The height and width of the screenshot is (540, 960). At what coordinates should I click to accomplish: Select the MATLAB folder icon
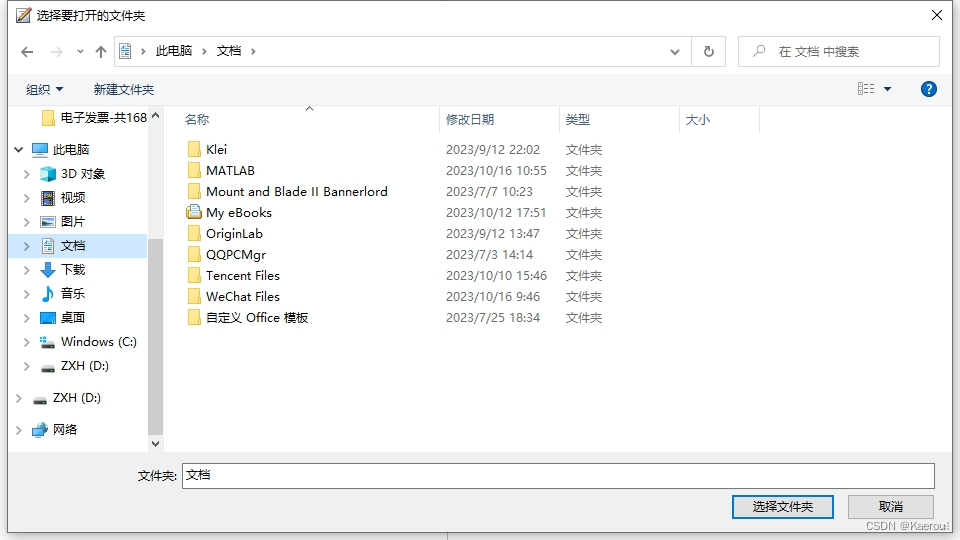coord(194,170)
